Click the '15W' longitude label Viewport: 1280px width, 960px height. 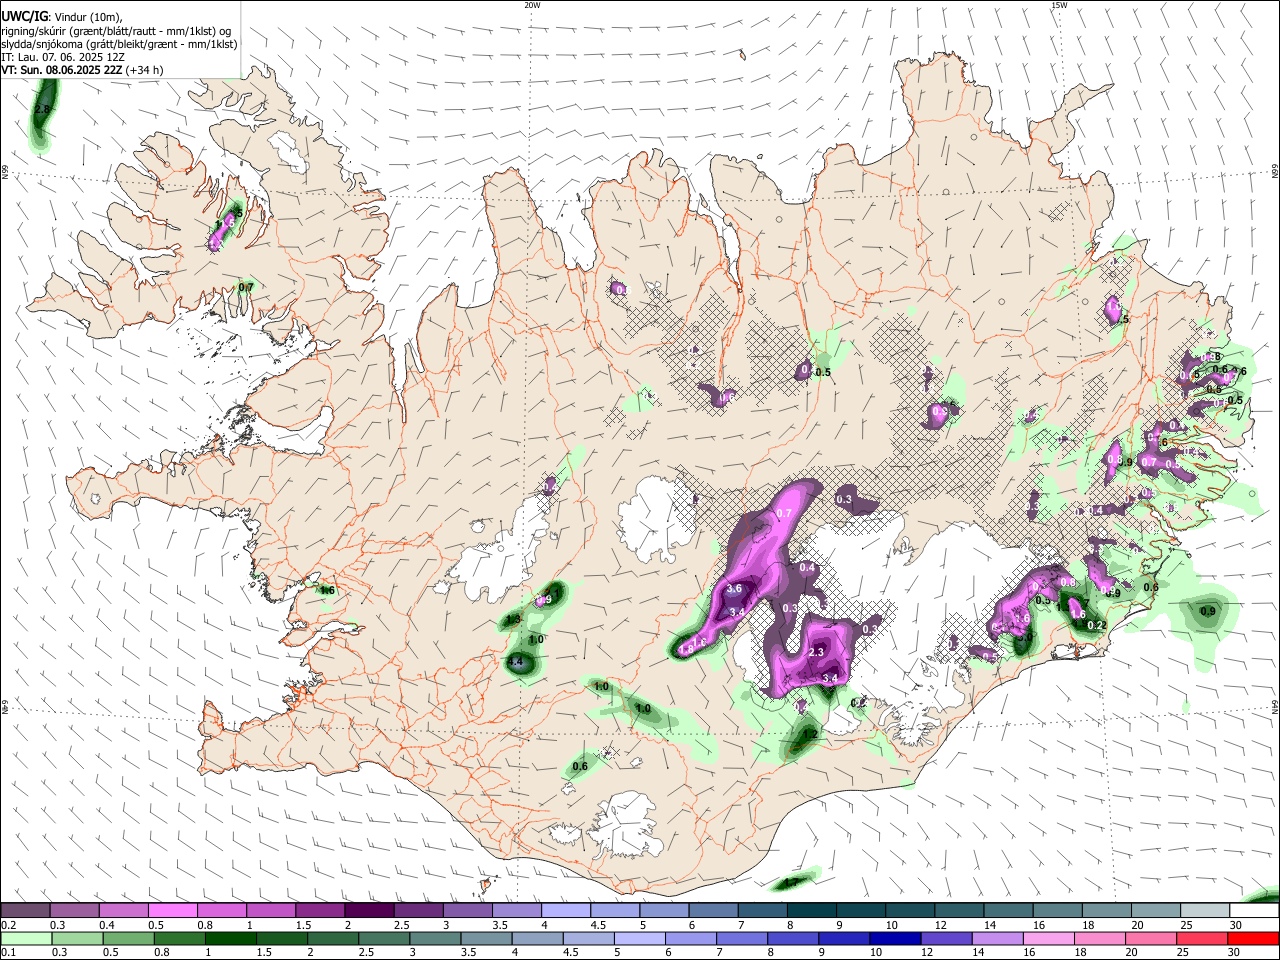click(1059, 5)
